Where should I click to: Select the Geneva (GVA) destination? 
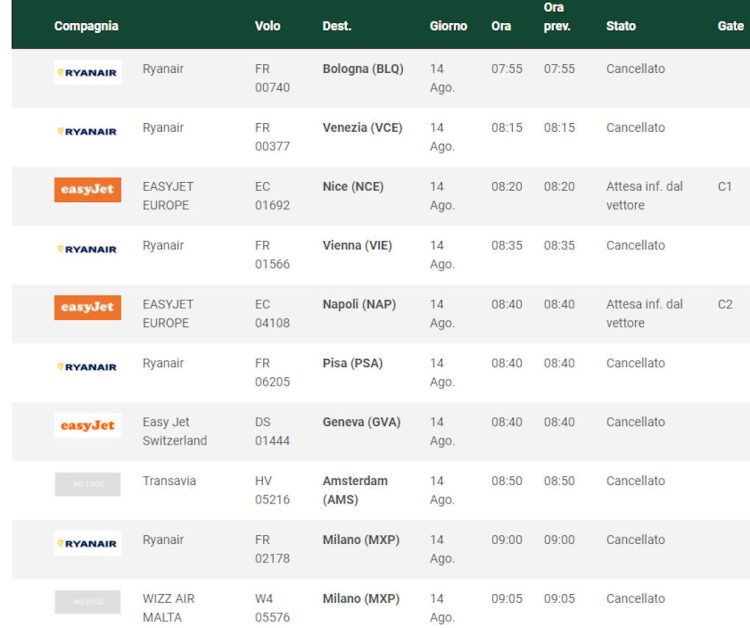361,422
